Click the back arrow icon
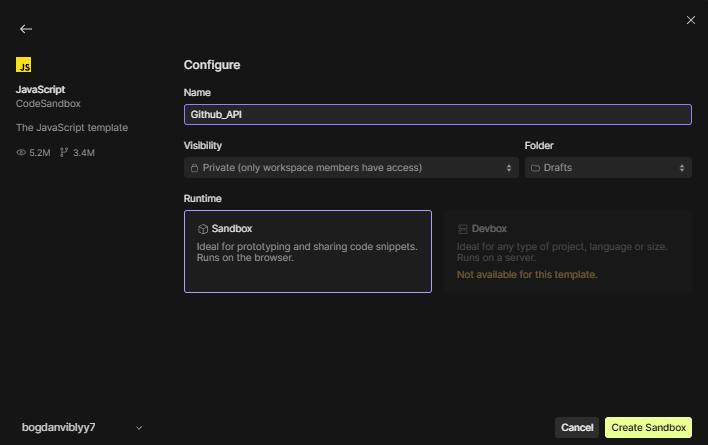The height and width of the screenshot is (445, 708). [x=26, y=29]
